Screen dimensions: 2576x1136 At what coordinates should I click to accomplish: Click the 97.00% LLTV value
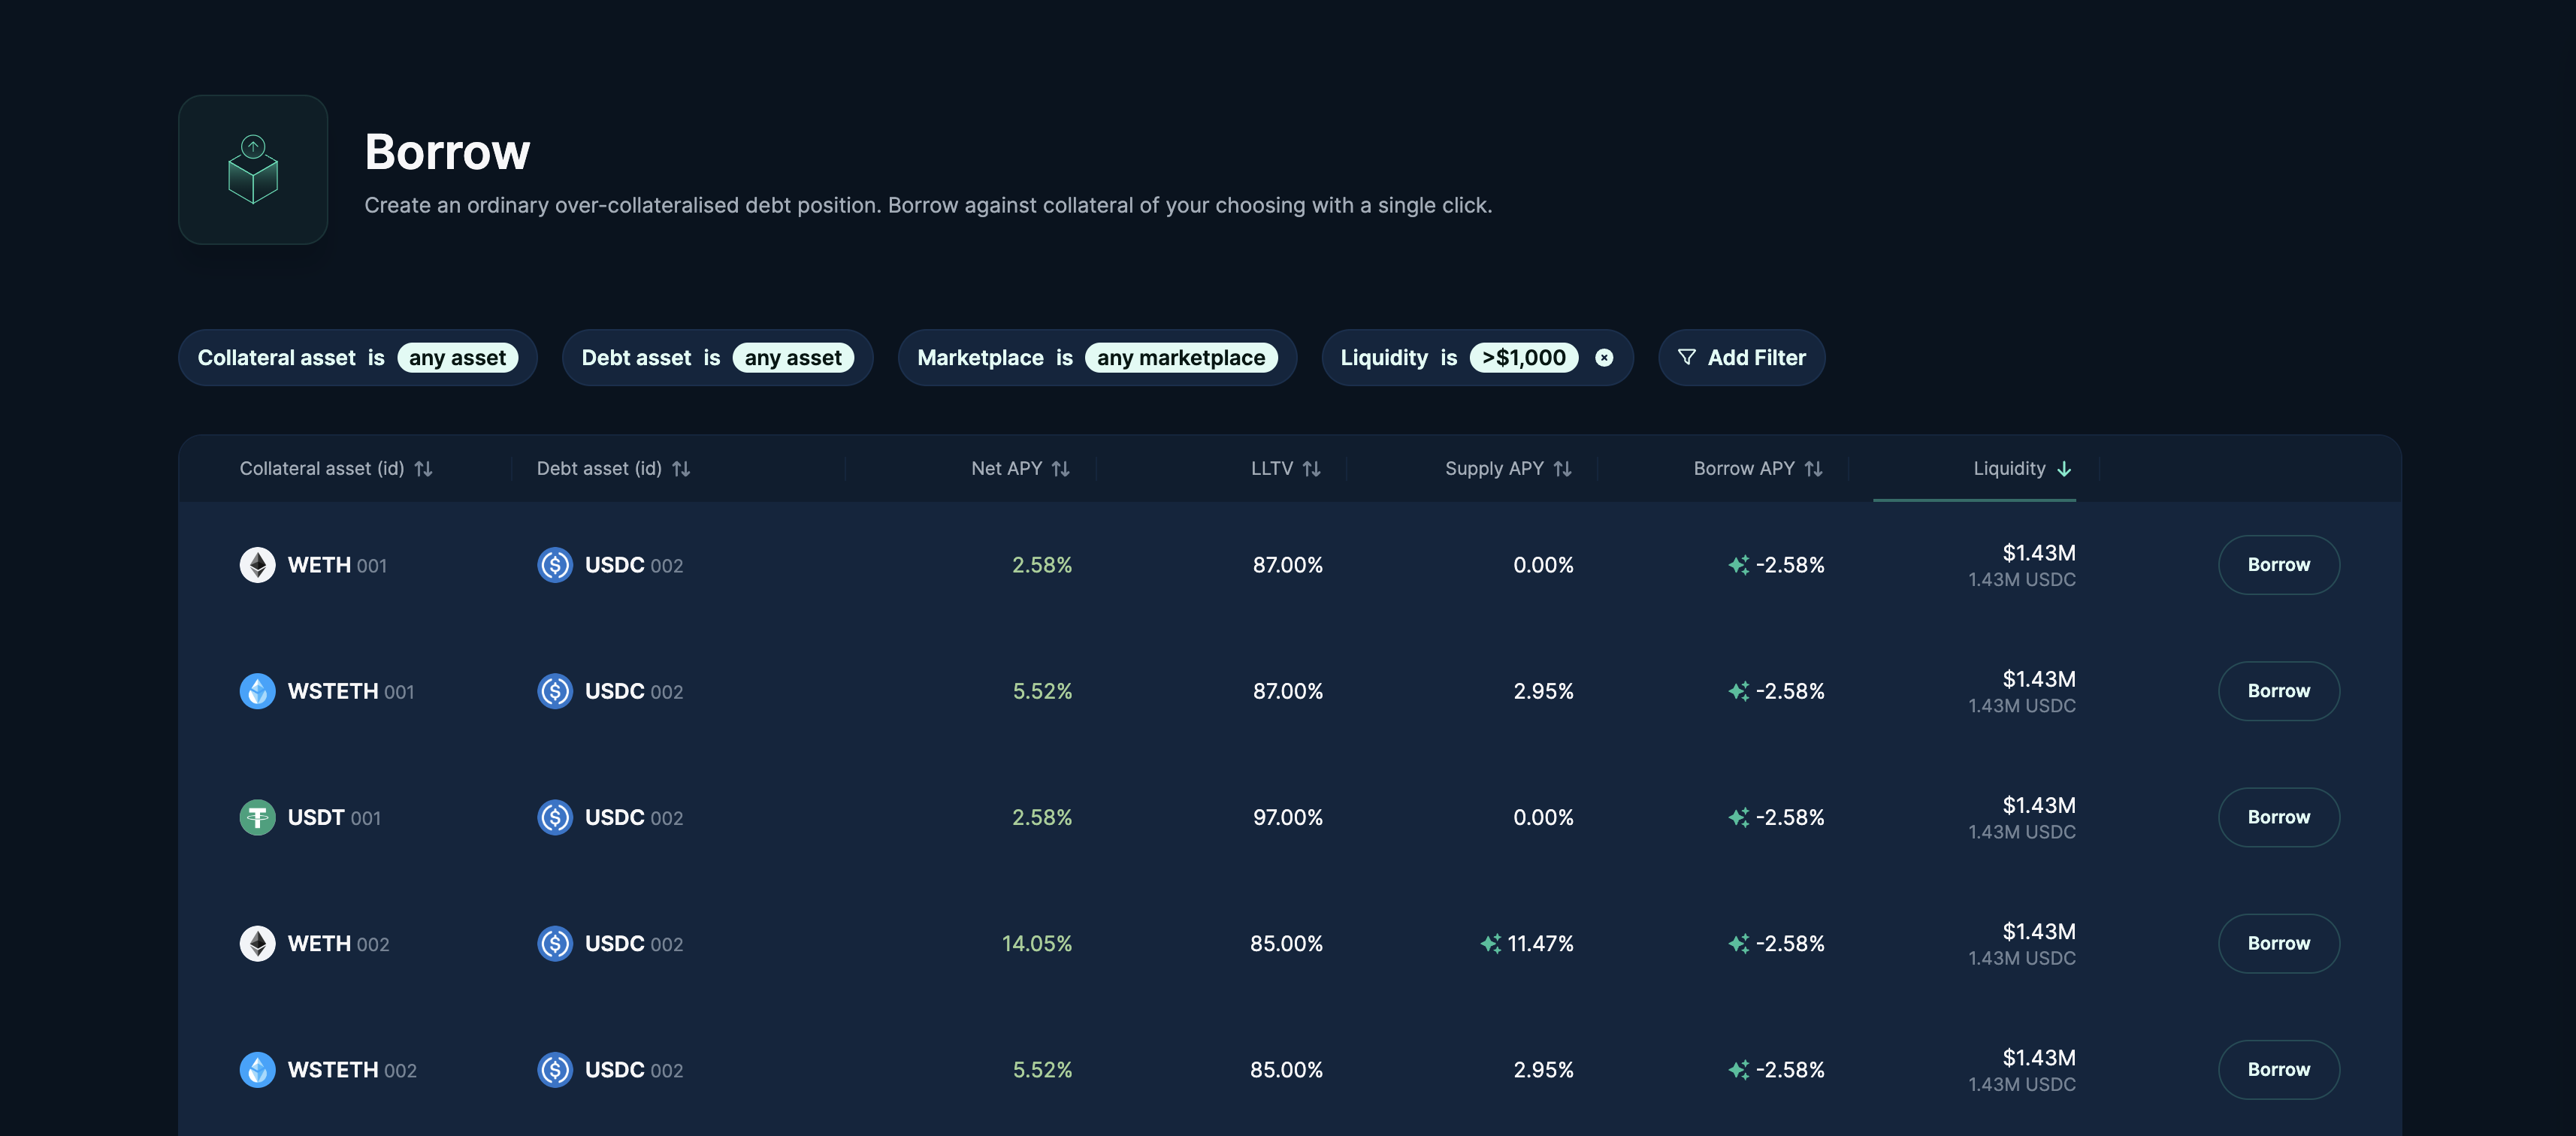[1288, 817]
